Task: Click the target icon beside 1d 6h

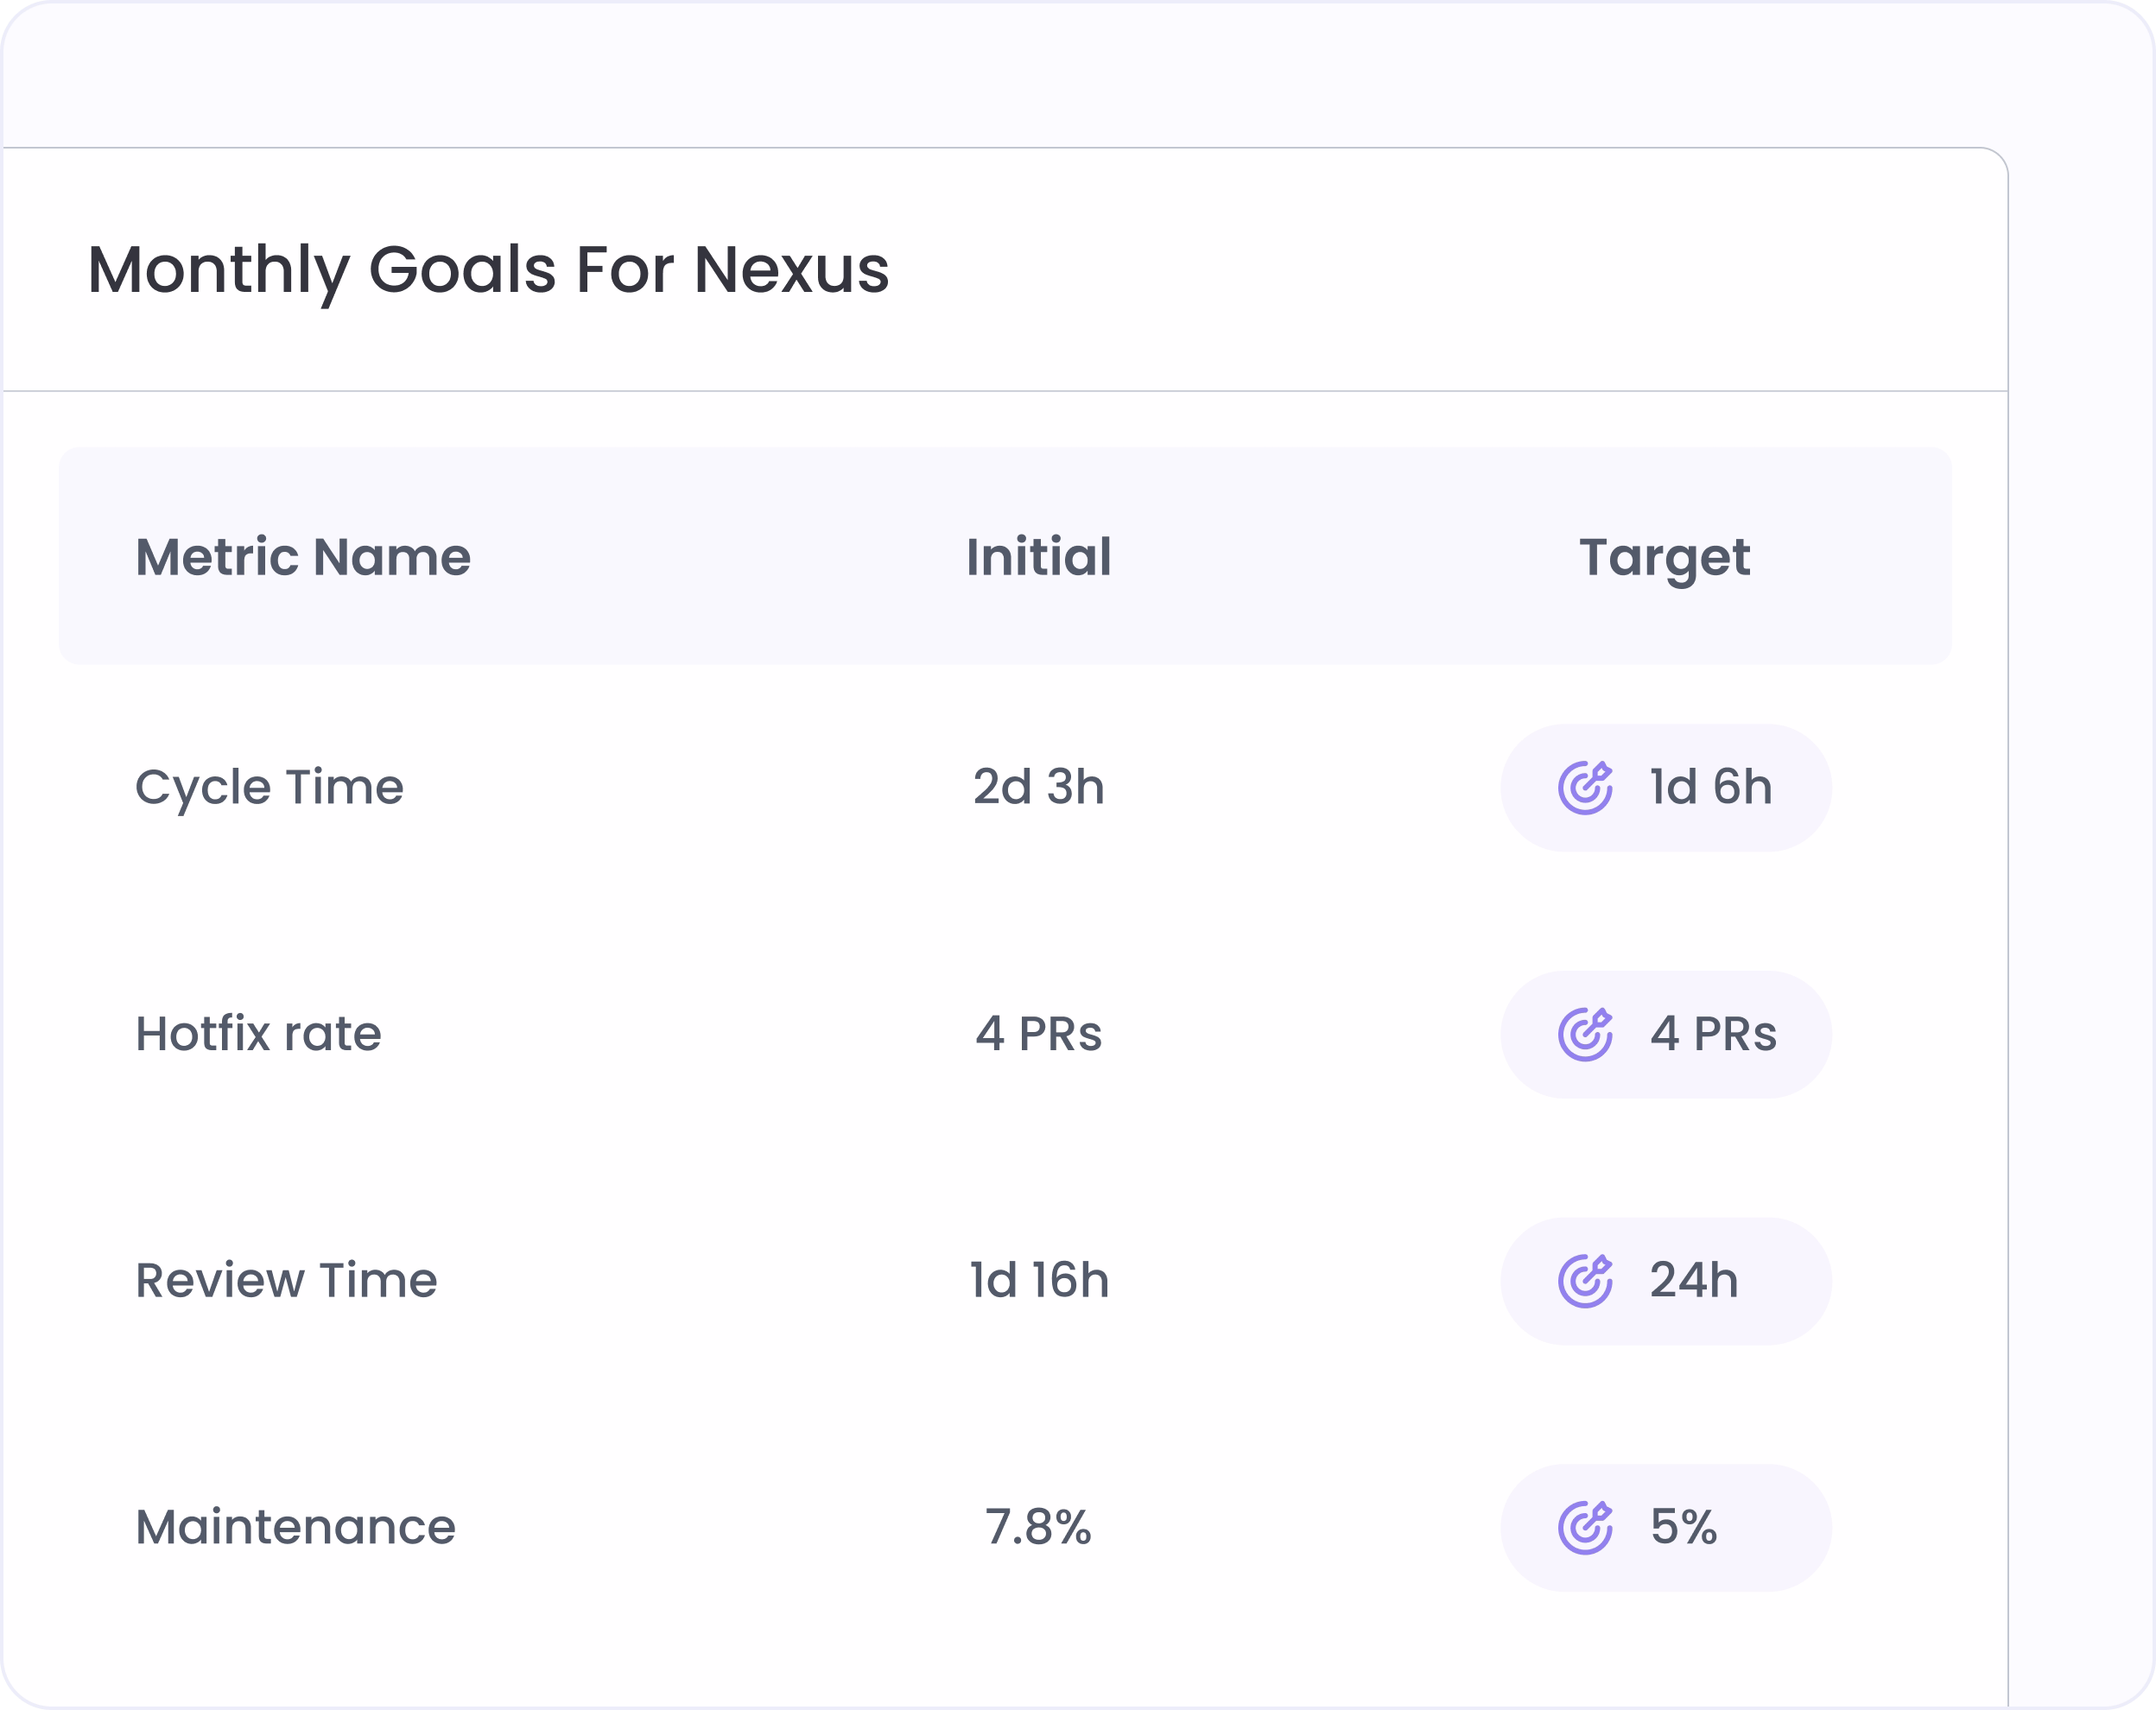Action: [x=1585, y=788]
